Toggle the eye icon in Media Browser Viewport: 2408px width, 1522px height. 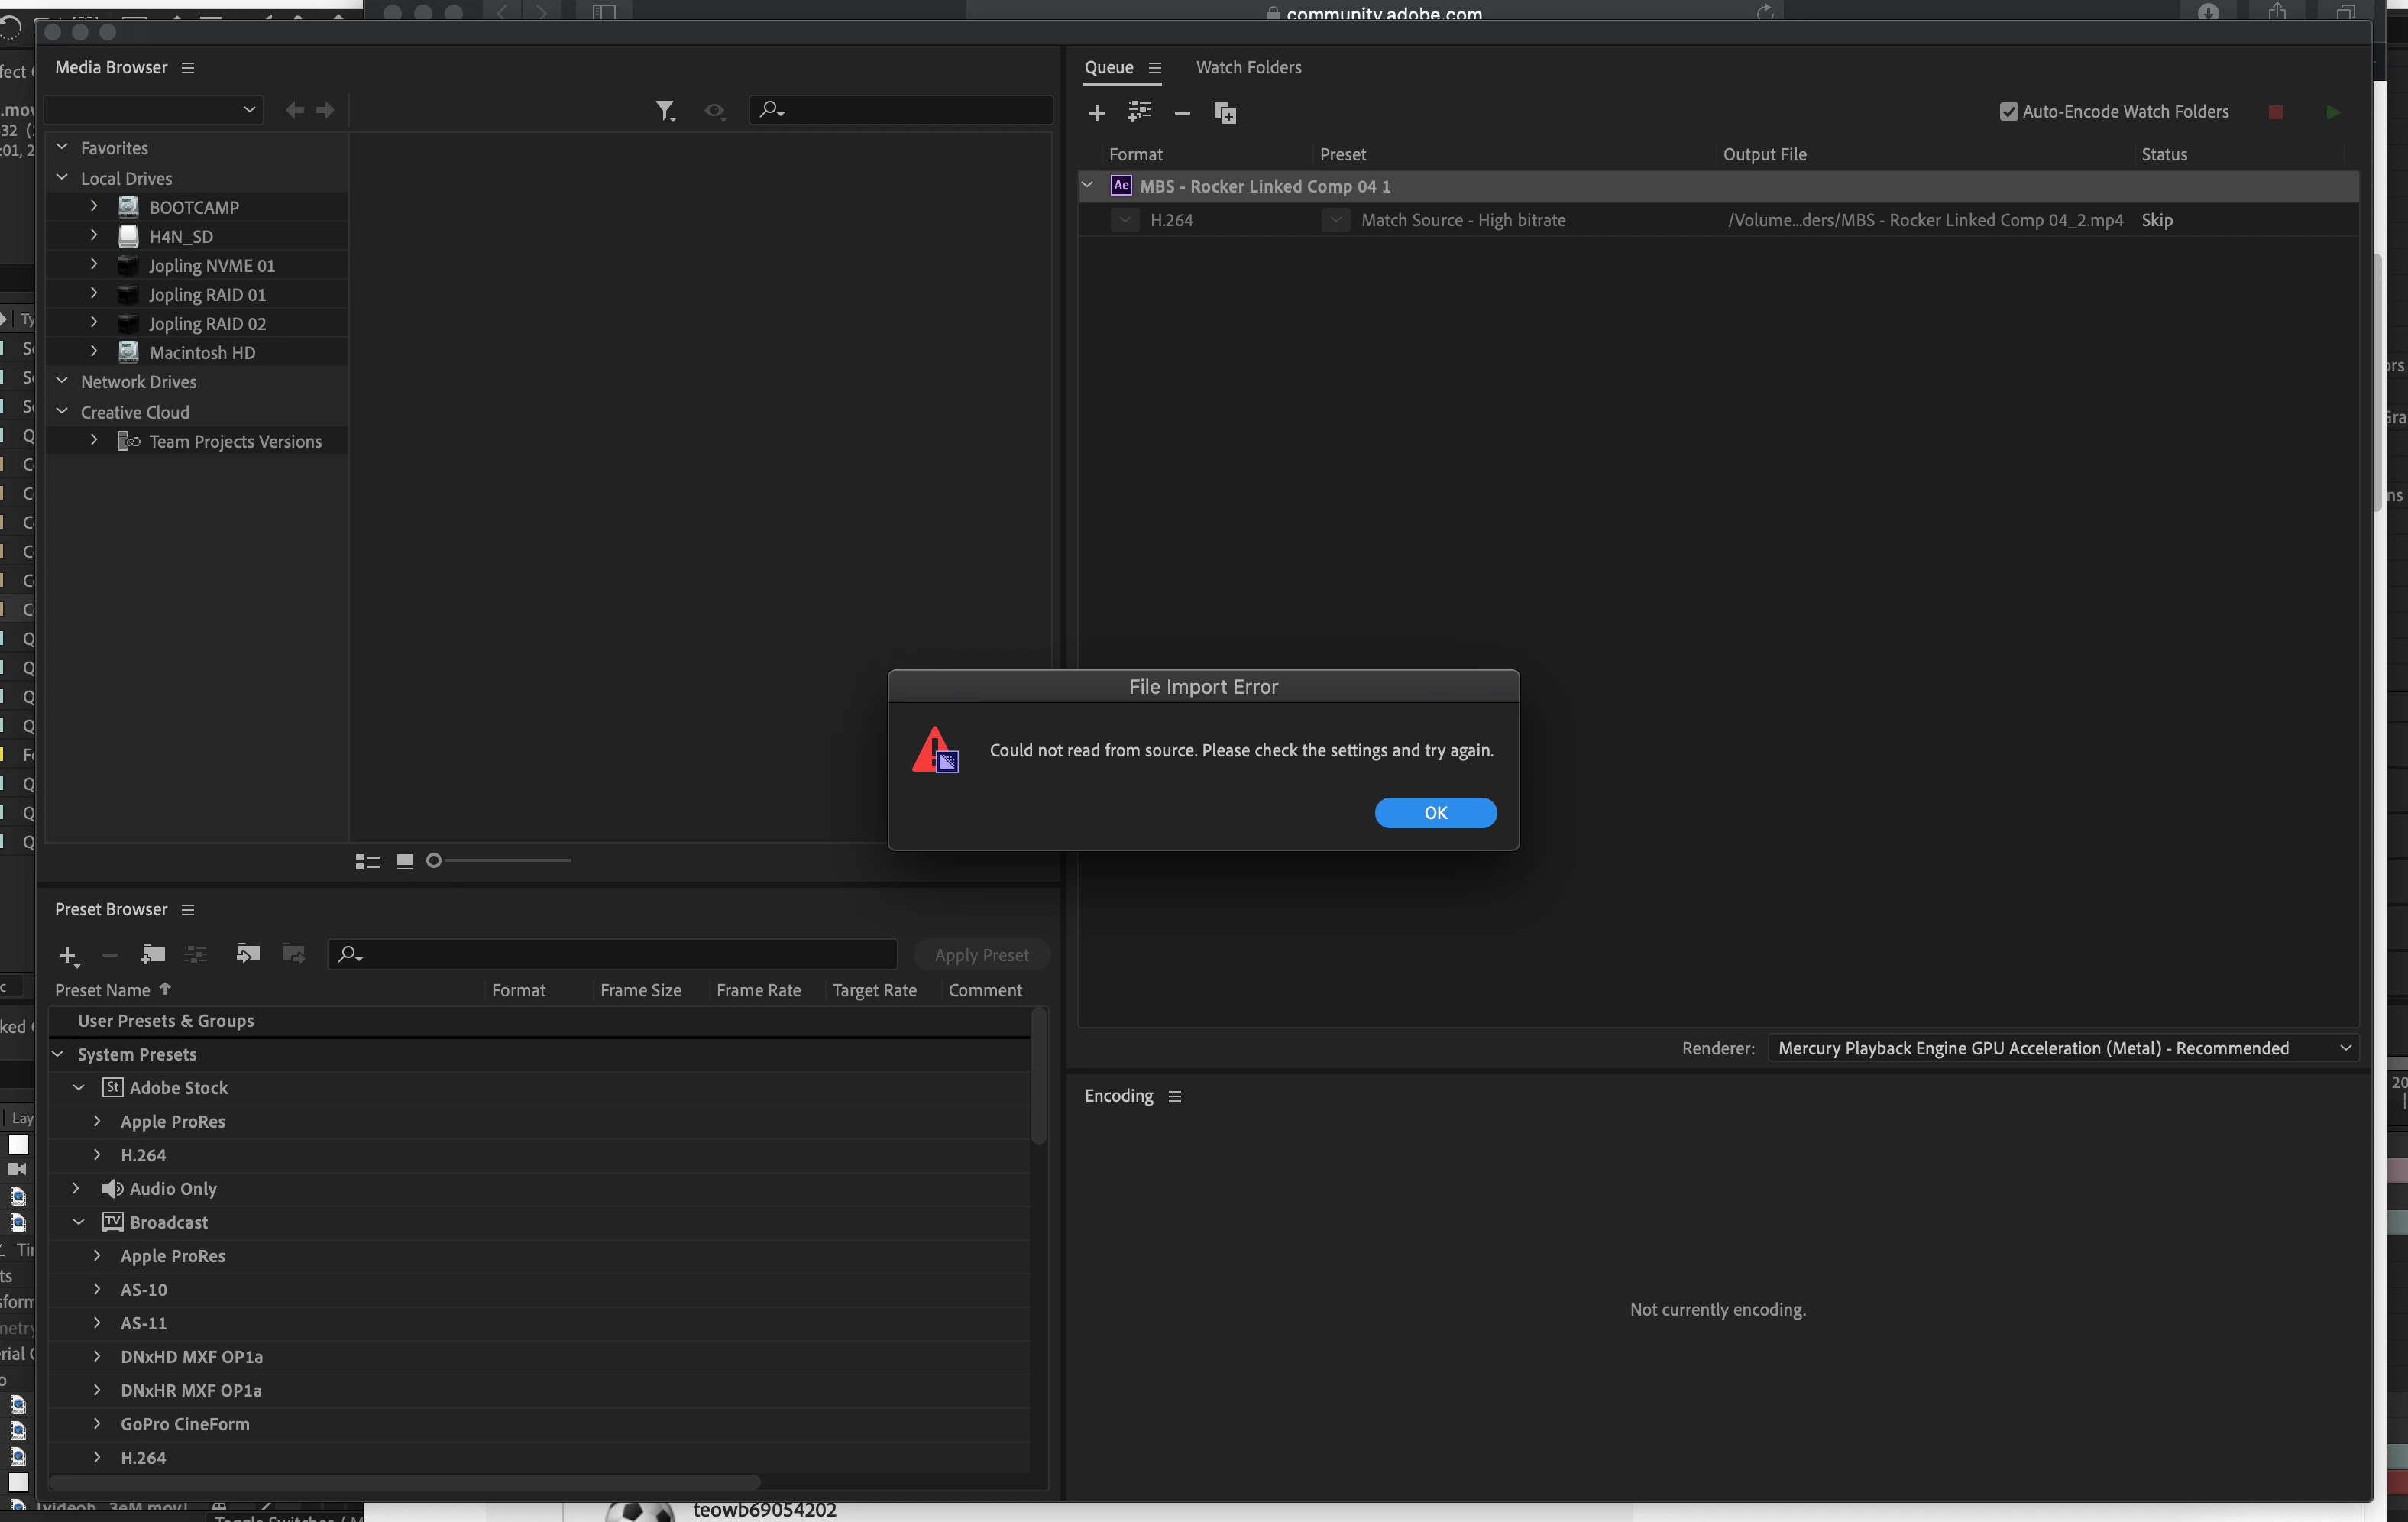coord(713,110)
